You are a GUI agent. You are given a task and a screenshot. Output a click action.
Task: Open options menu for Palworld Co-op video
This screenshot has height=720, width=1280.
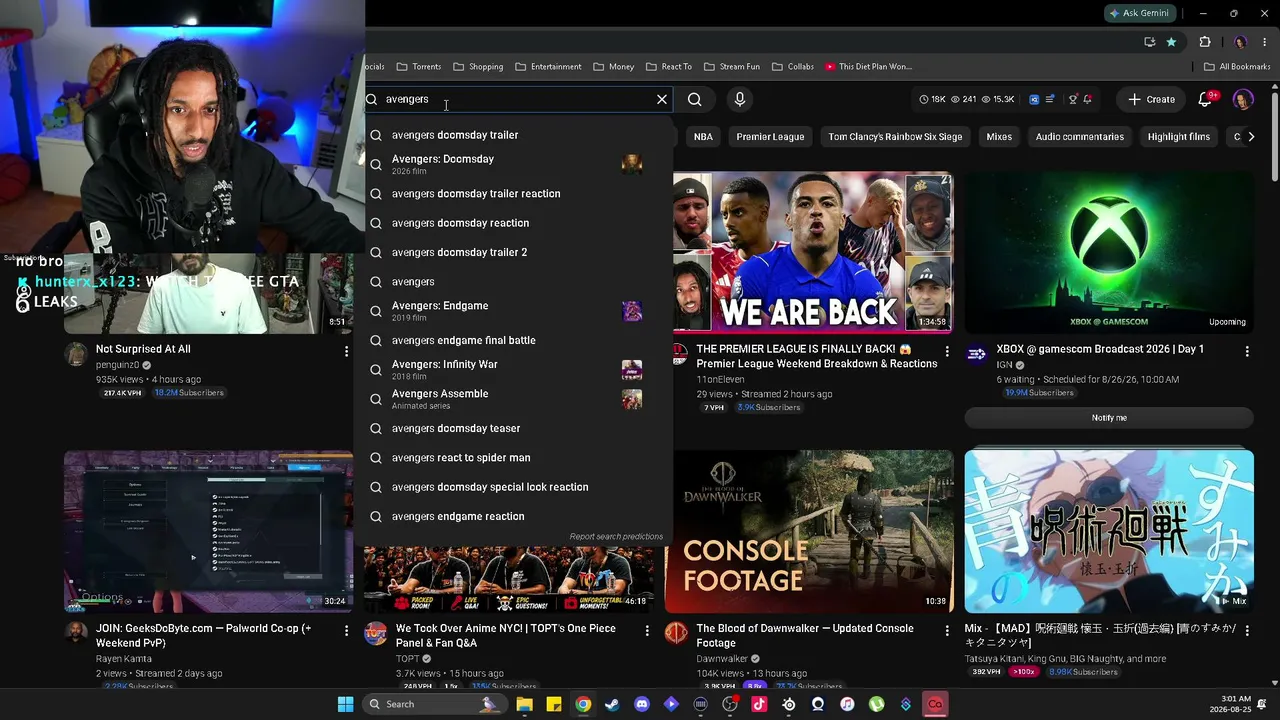pyautogui.click(x=346, y=631)
